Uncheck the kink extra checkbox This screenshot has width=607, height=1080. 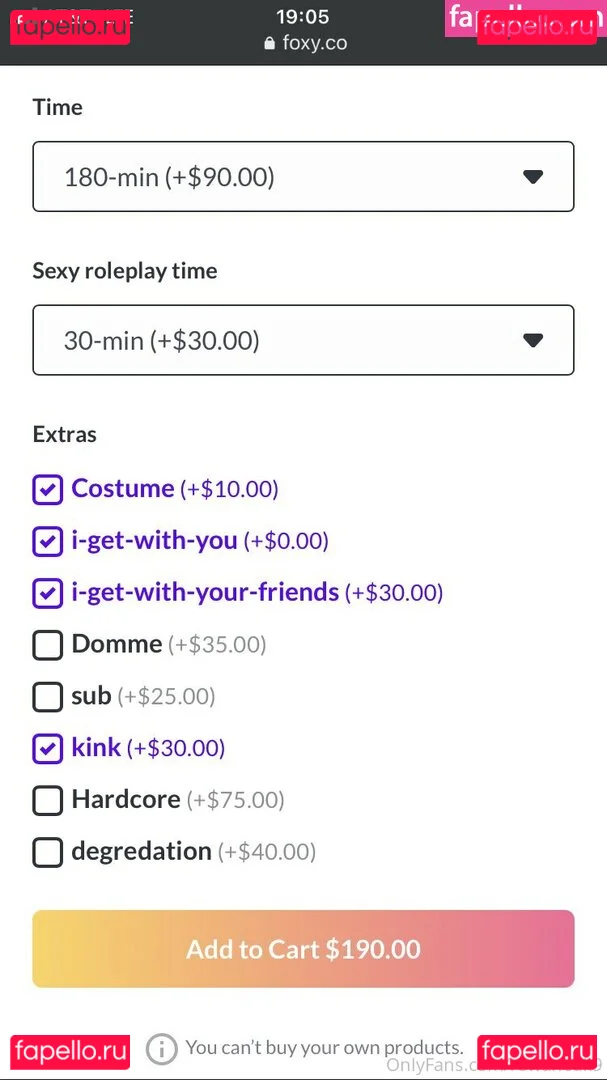pyautogui.click(x=48, y=748)
